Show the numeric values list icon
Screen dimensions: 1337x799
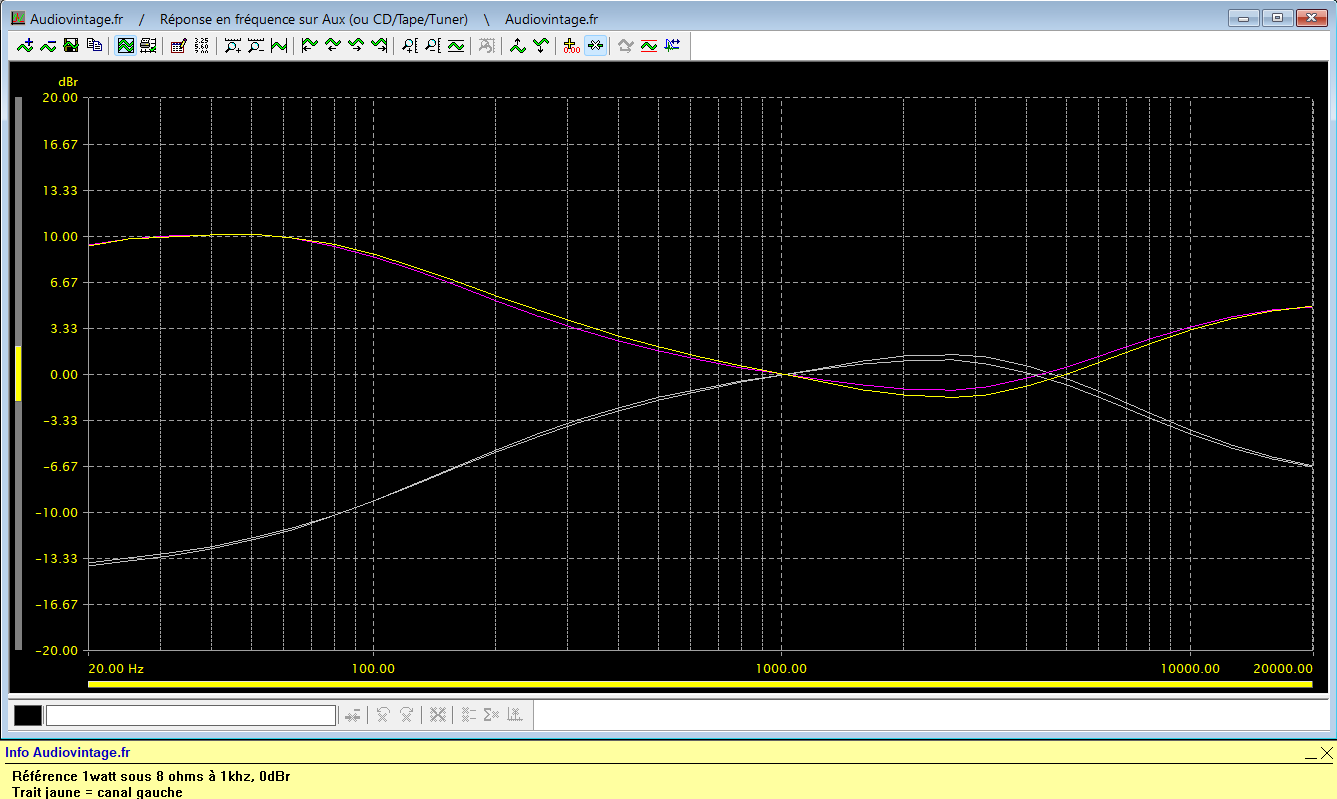click(202, 45)
